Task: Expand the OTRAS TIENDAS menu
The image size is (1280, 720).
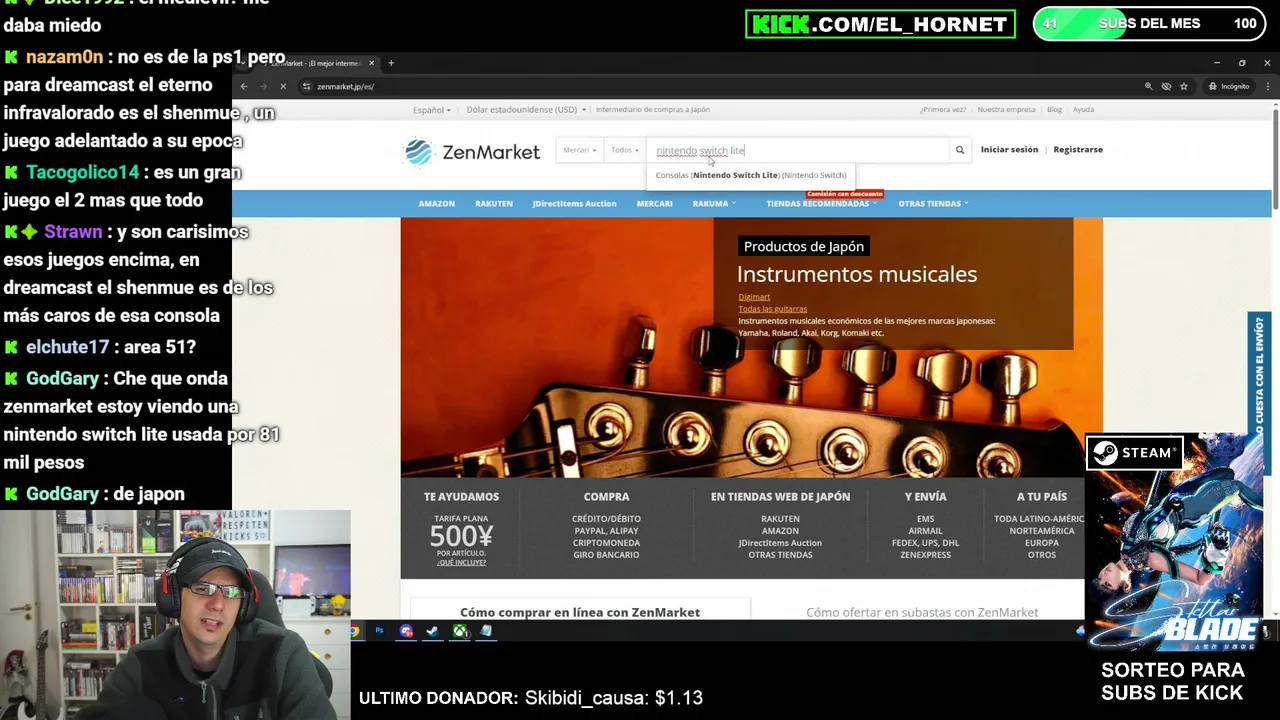Action: point(933,203)
